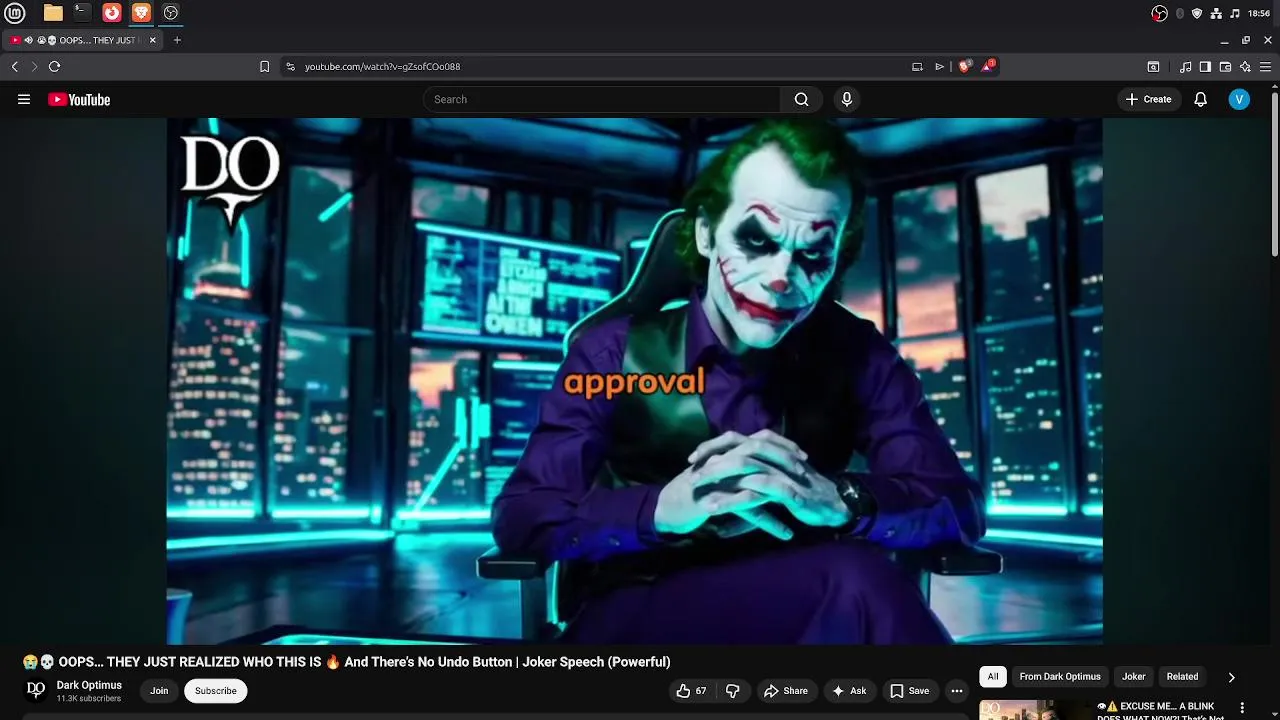Image resolution: width=1280 pixels, height=720 pixels.
Task: Select the Related filter chip
Action: (1182, 677)
